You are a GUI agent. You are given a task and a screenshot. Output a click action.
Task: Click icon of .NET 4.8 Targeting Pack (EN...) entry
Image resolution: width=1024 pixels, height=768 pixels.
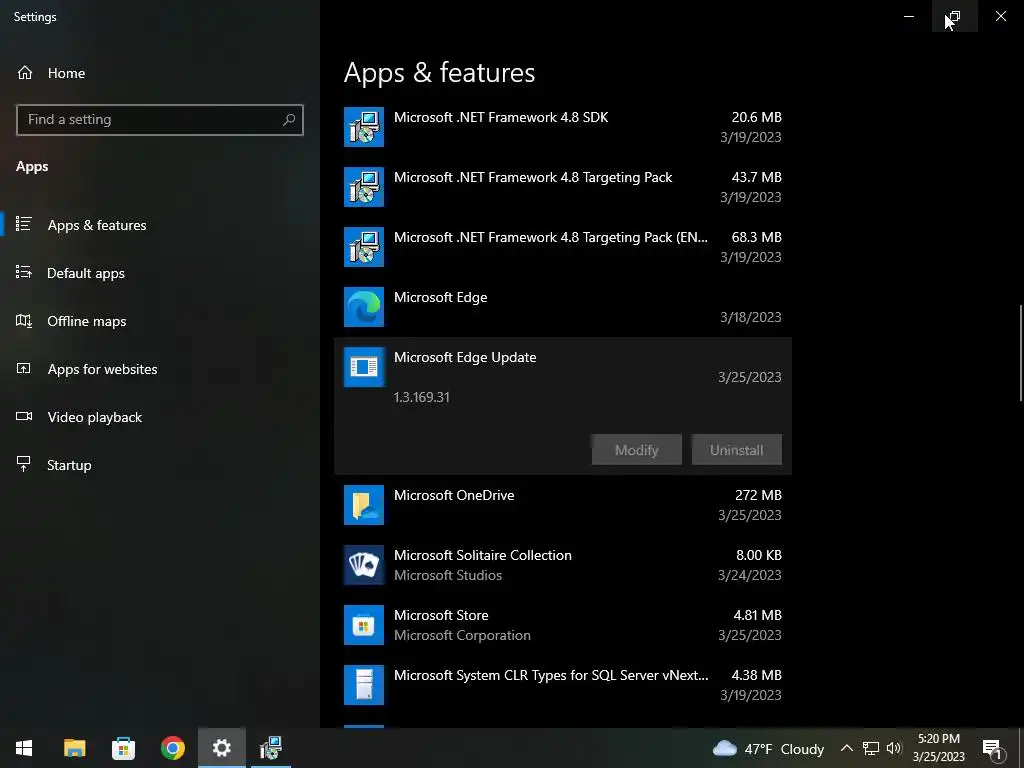pyautogui.click(x=364, y=247)
